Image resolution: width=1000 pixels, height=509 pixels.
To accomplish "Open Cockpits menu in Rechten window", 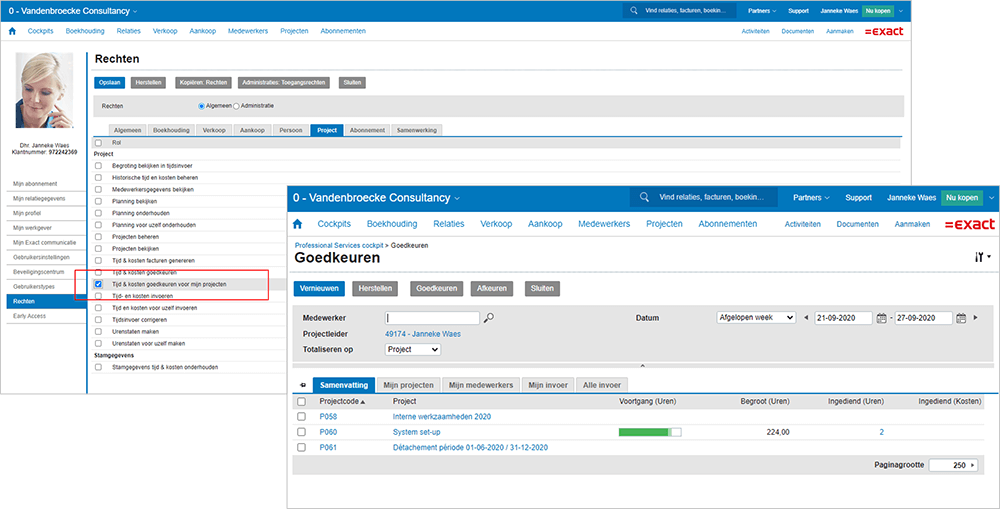I will tap(41, 31).
